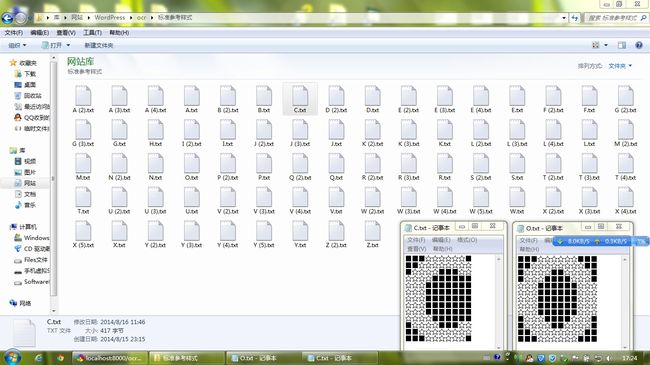Select the O.txt file icon
This screenshot has width=650, height=365.
(x=192, y=163)
